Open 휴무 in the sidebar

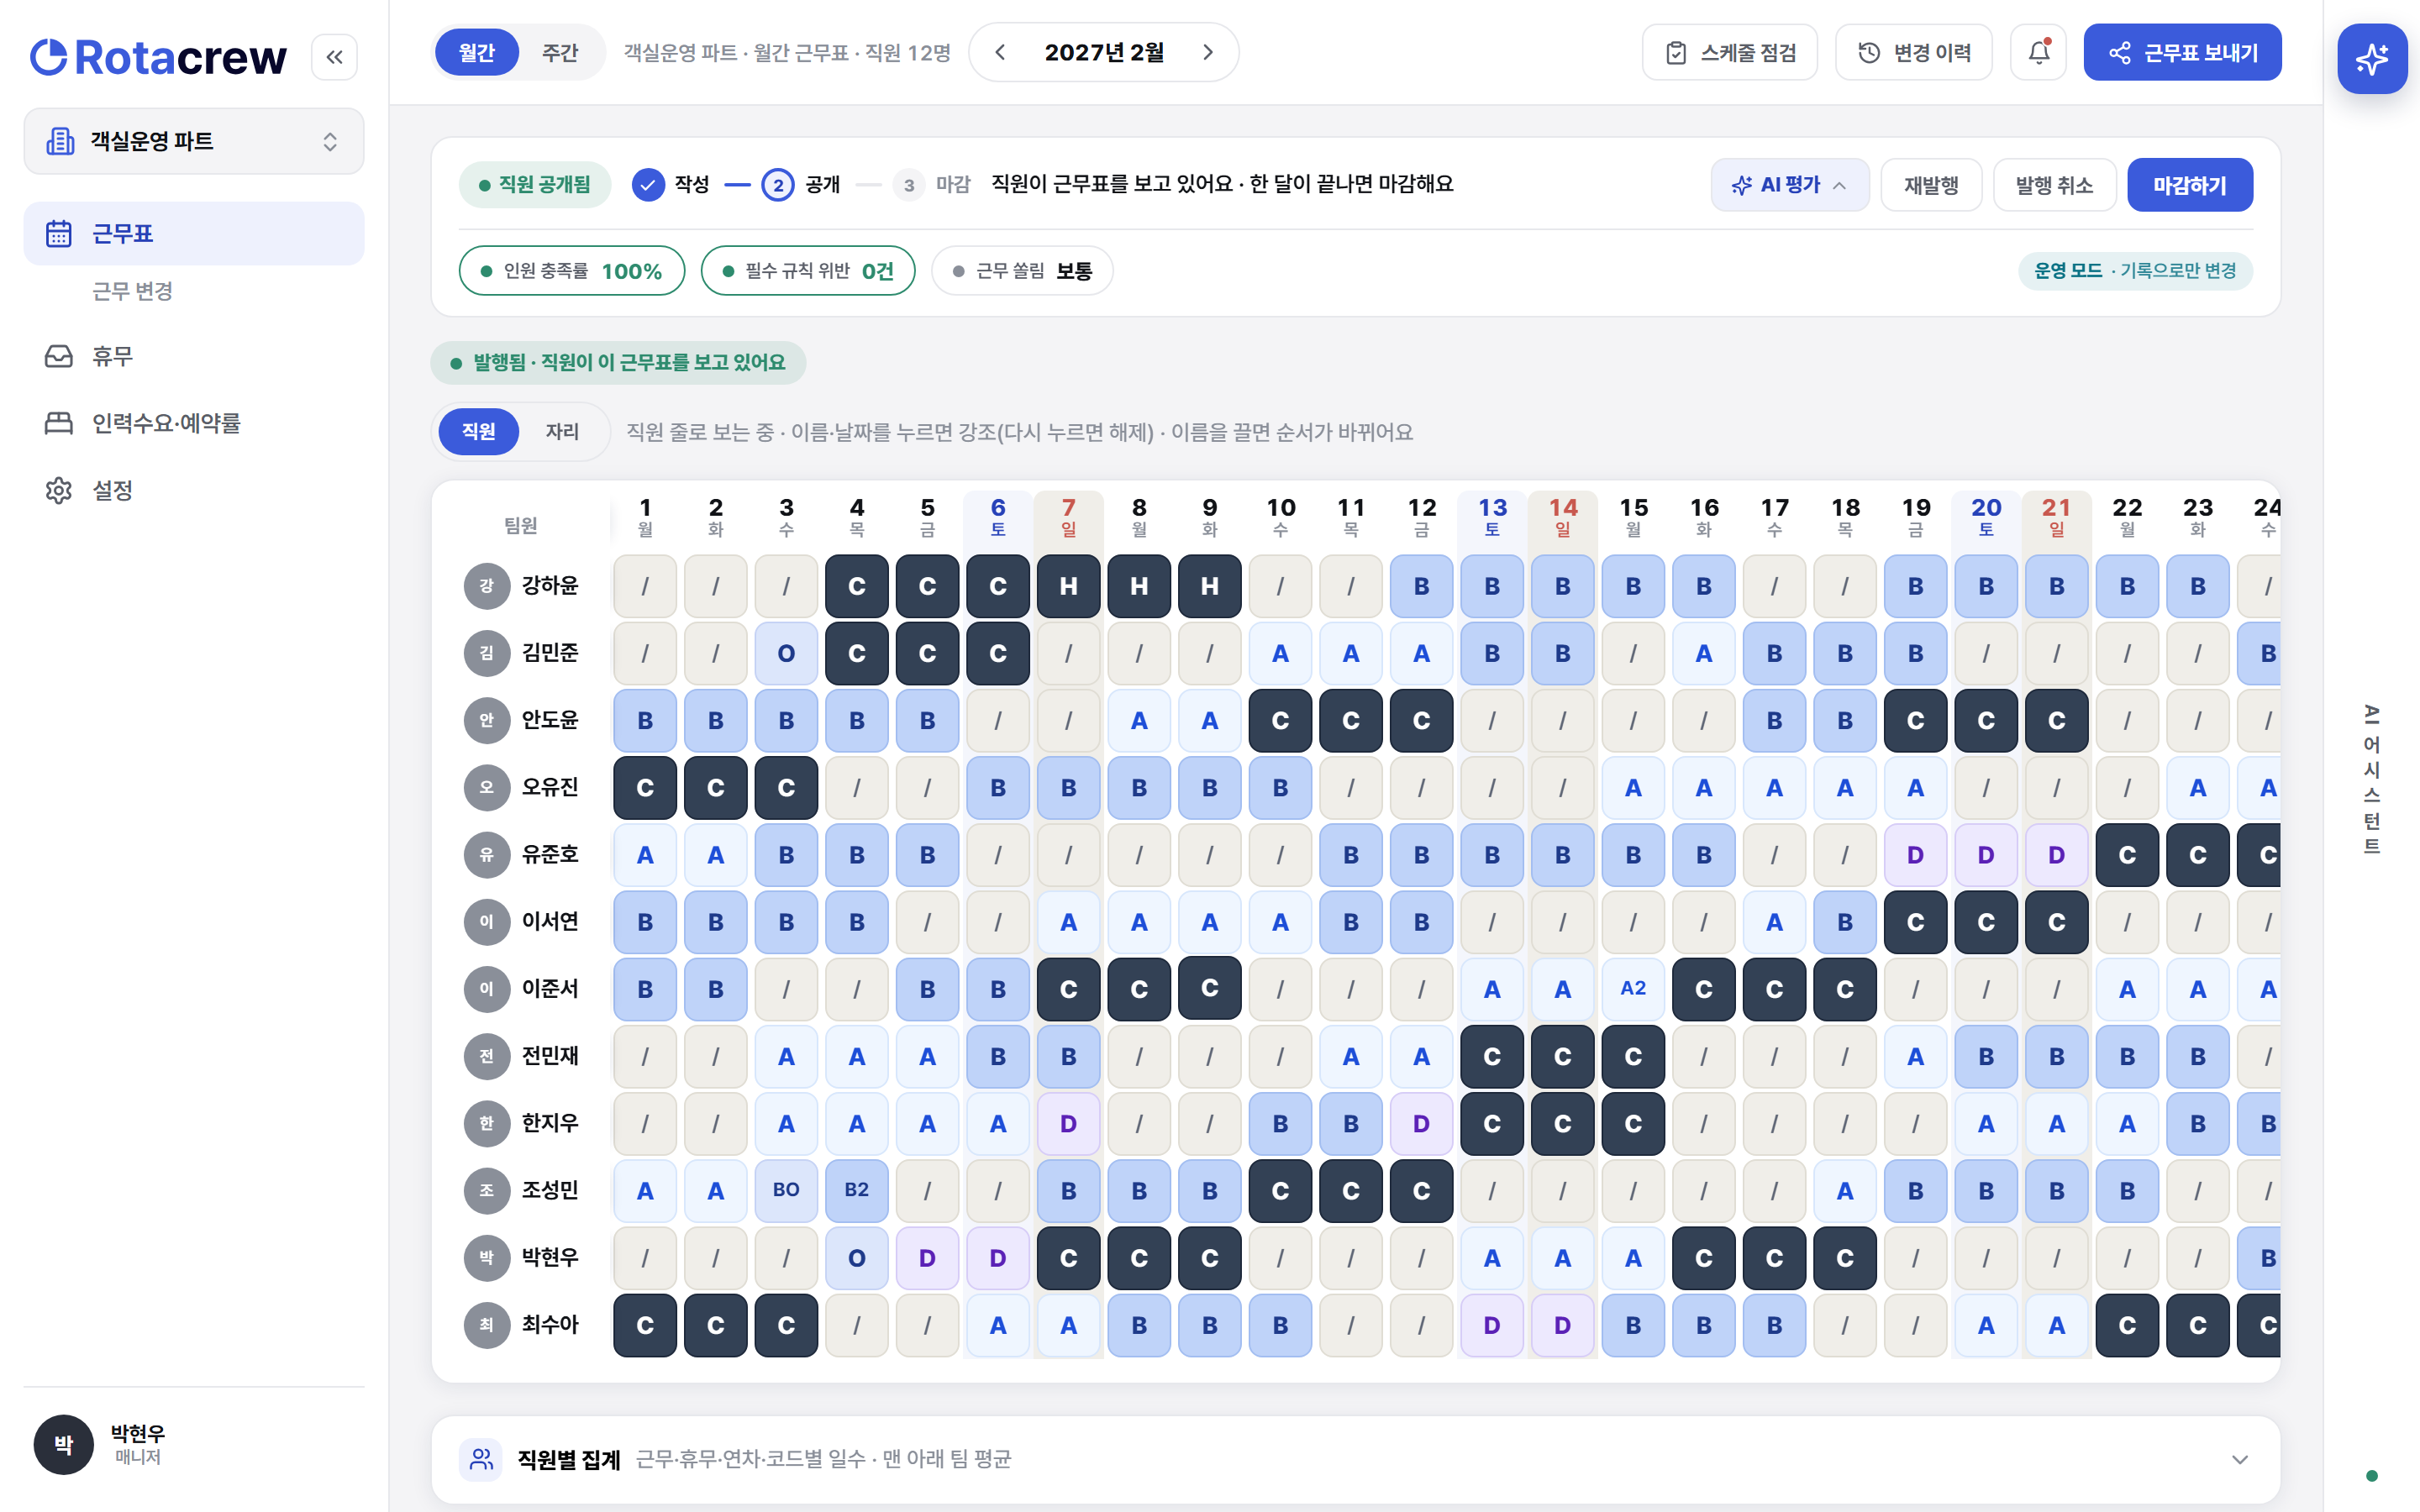pos(194,357)
